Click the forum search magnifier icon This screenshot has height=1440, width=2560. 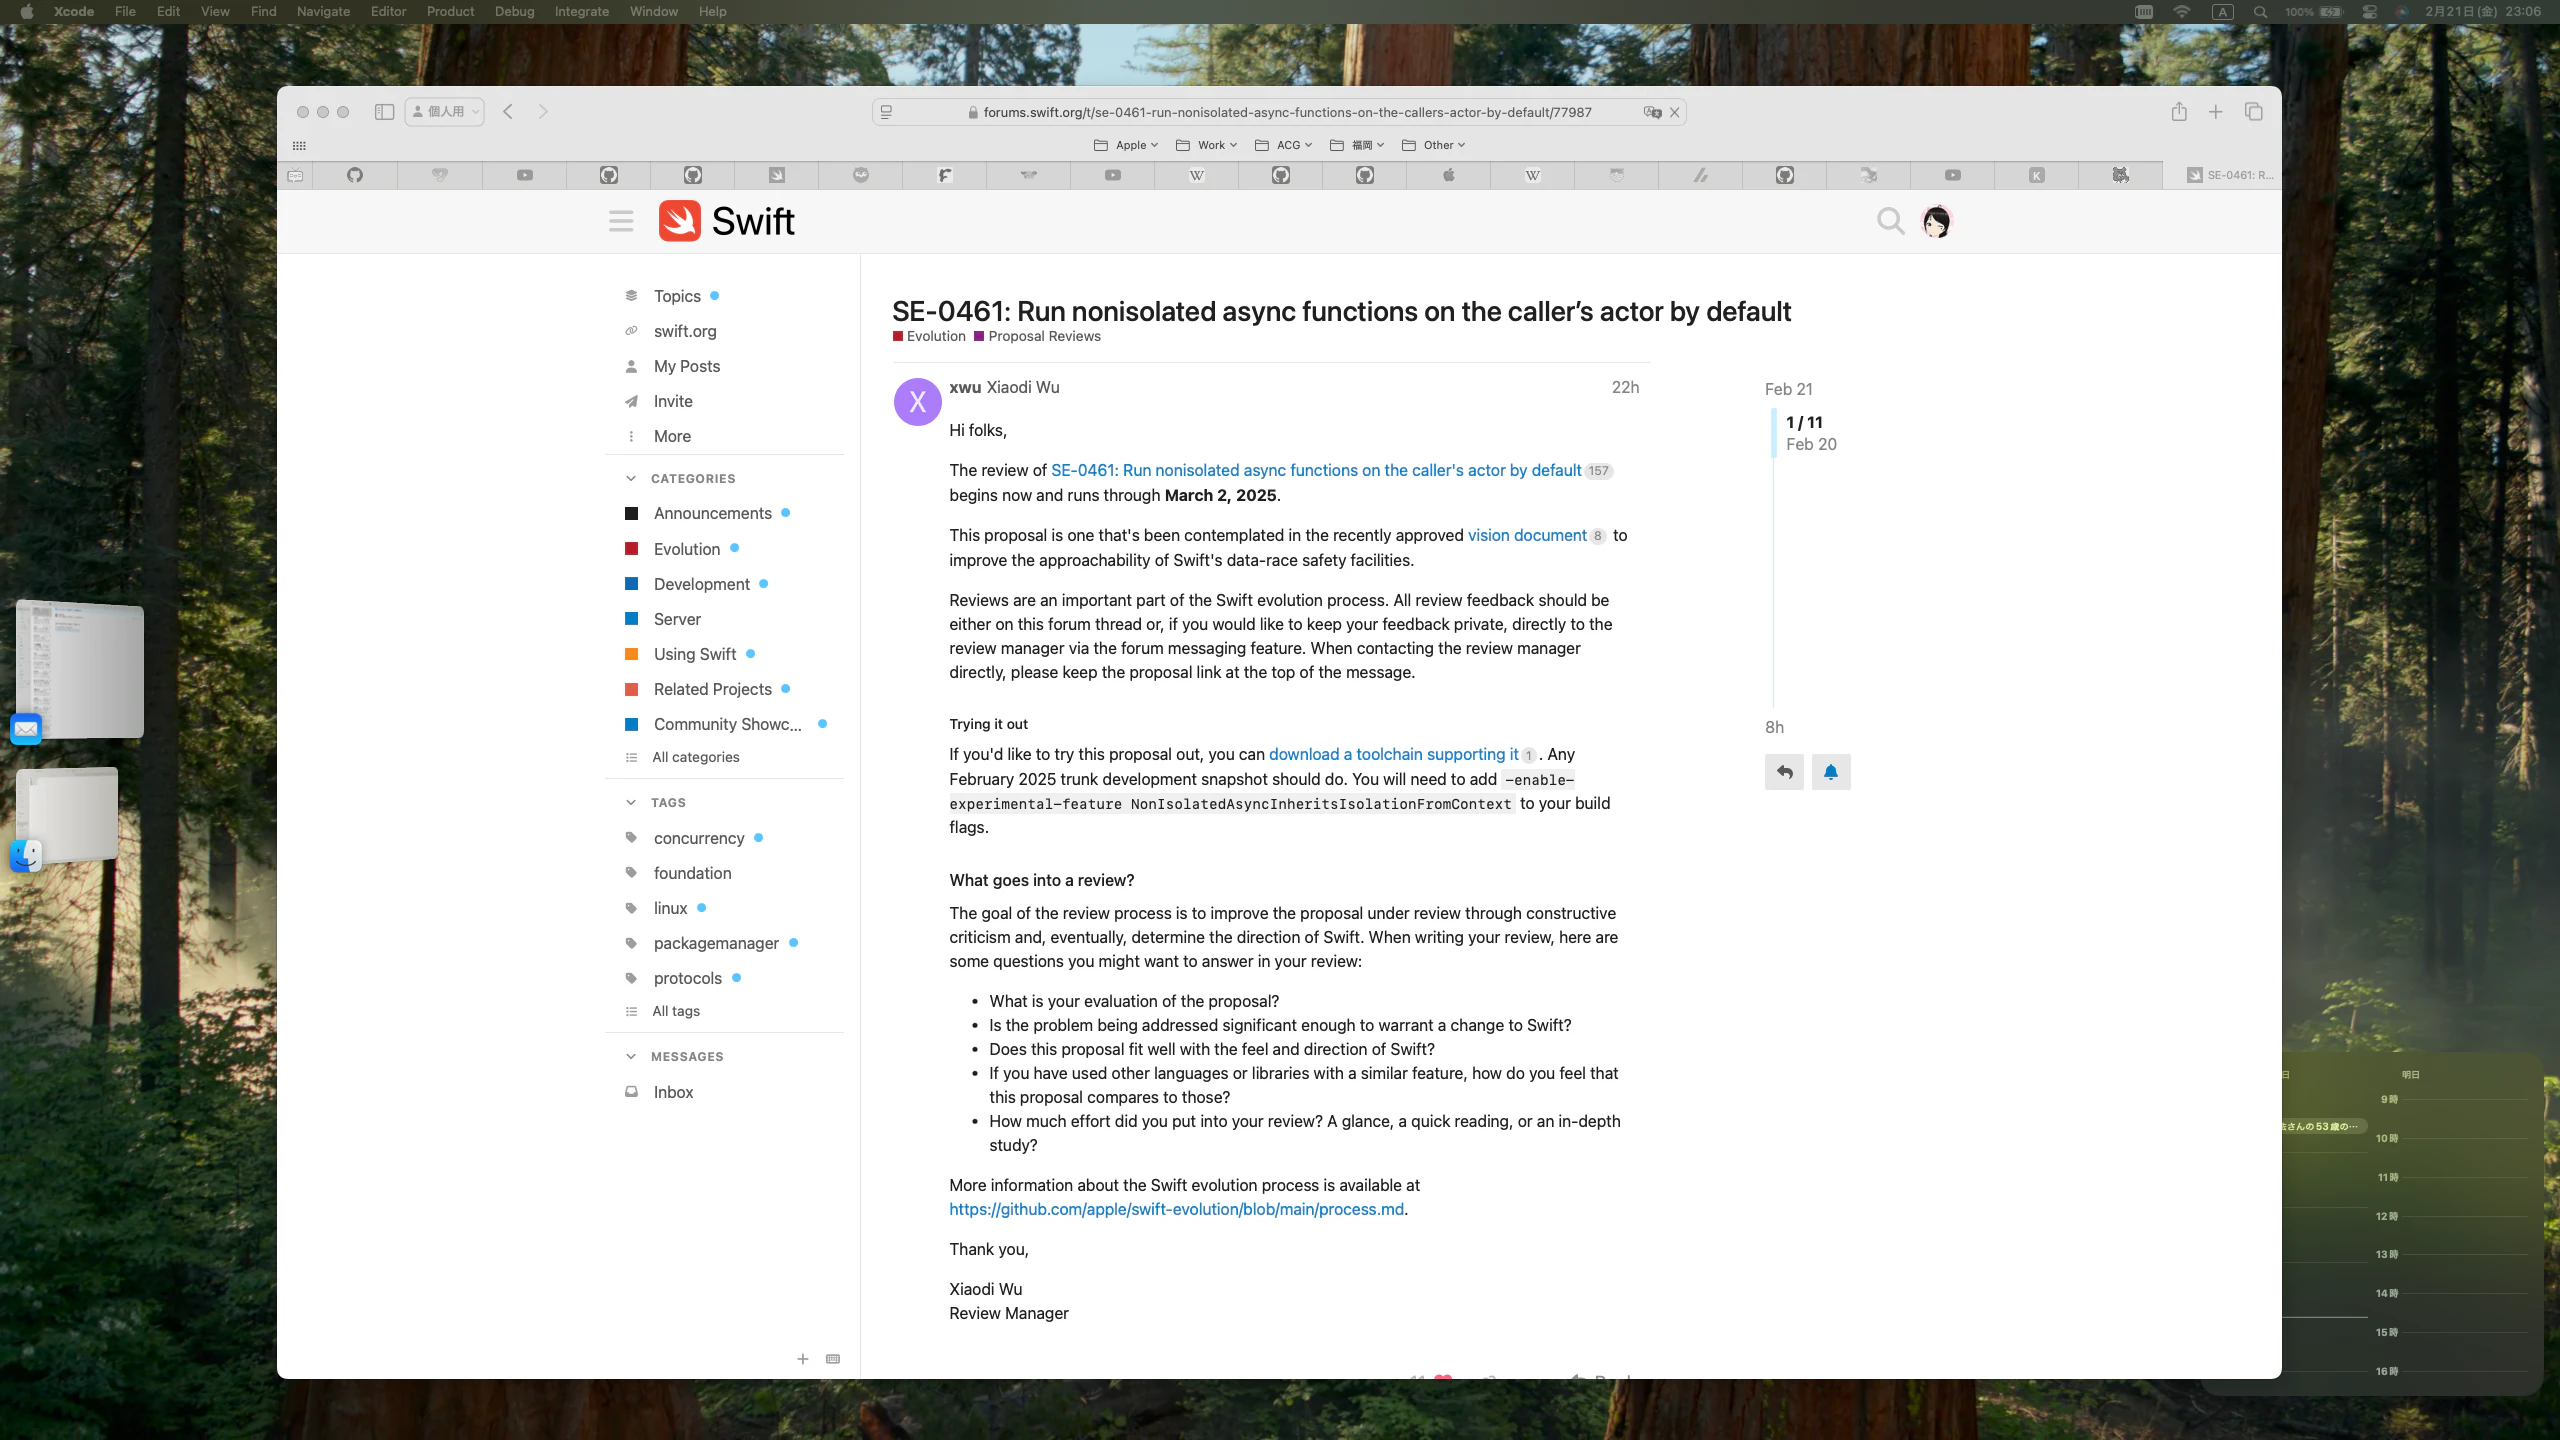[1889, 221]
